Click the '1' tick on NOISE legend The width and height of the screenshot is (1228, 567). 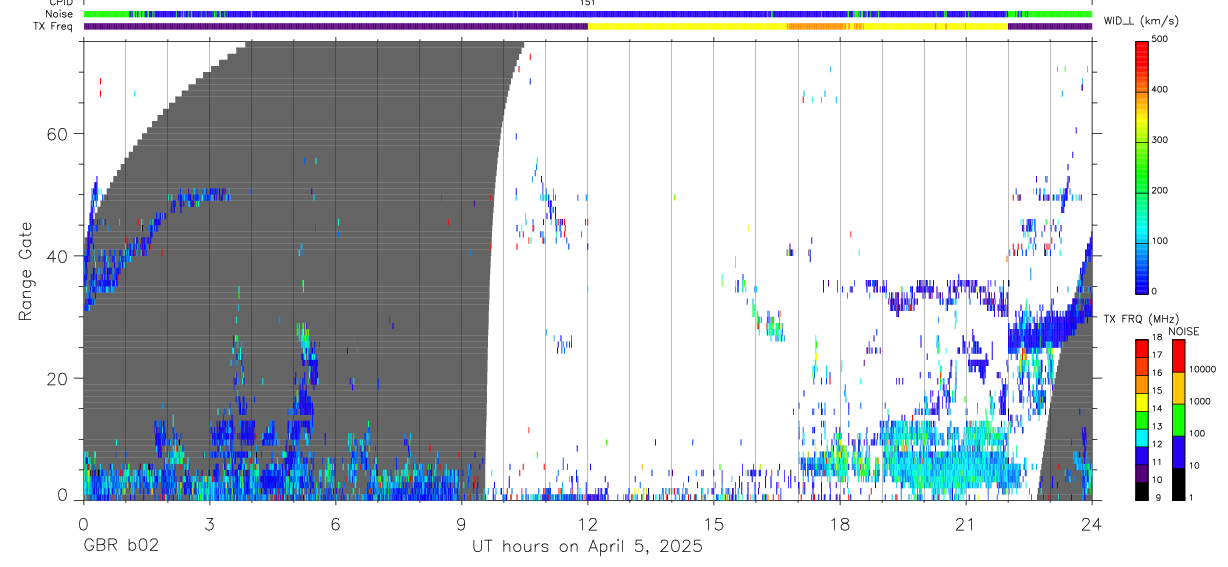point(1192,497)
